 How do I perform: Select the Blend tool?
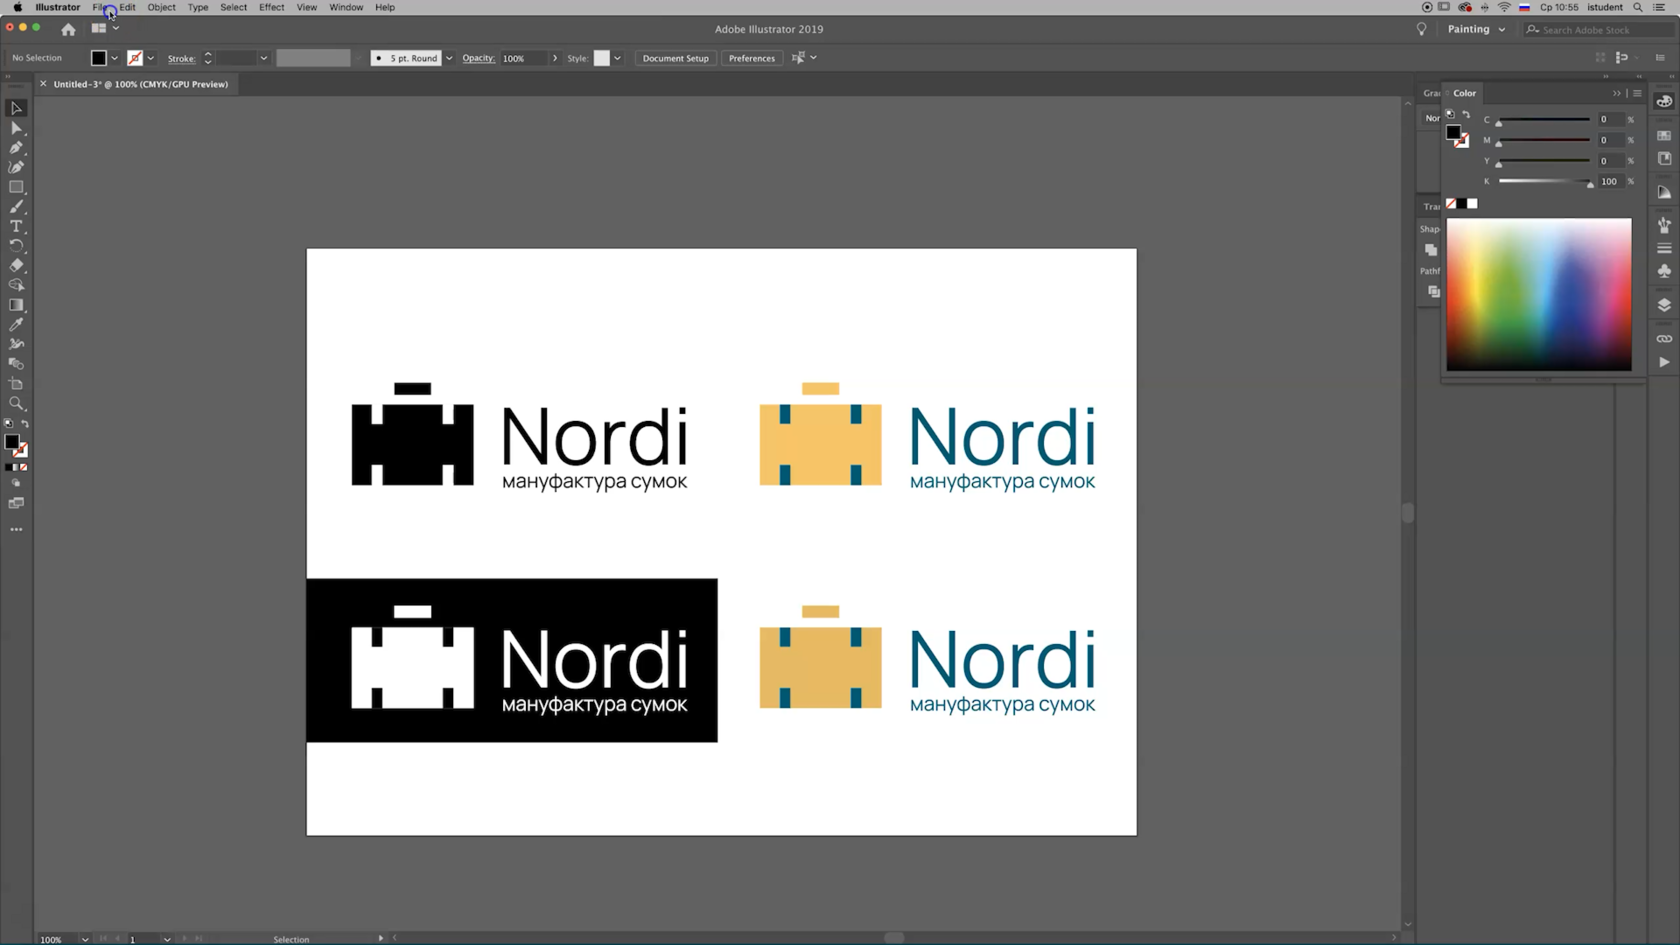point(16,364)
